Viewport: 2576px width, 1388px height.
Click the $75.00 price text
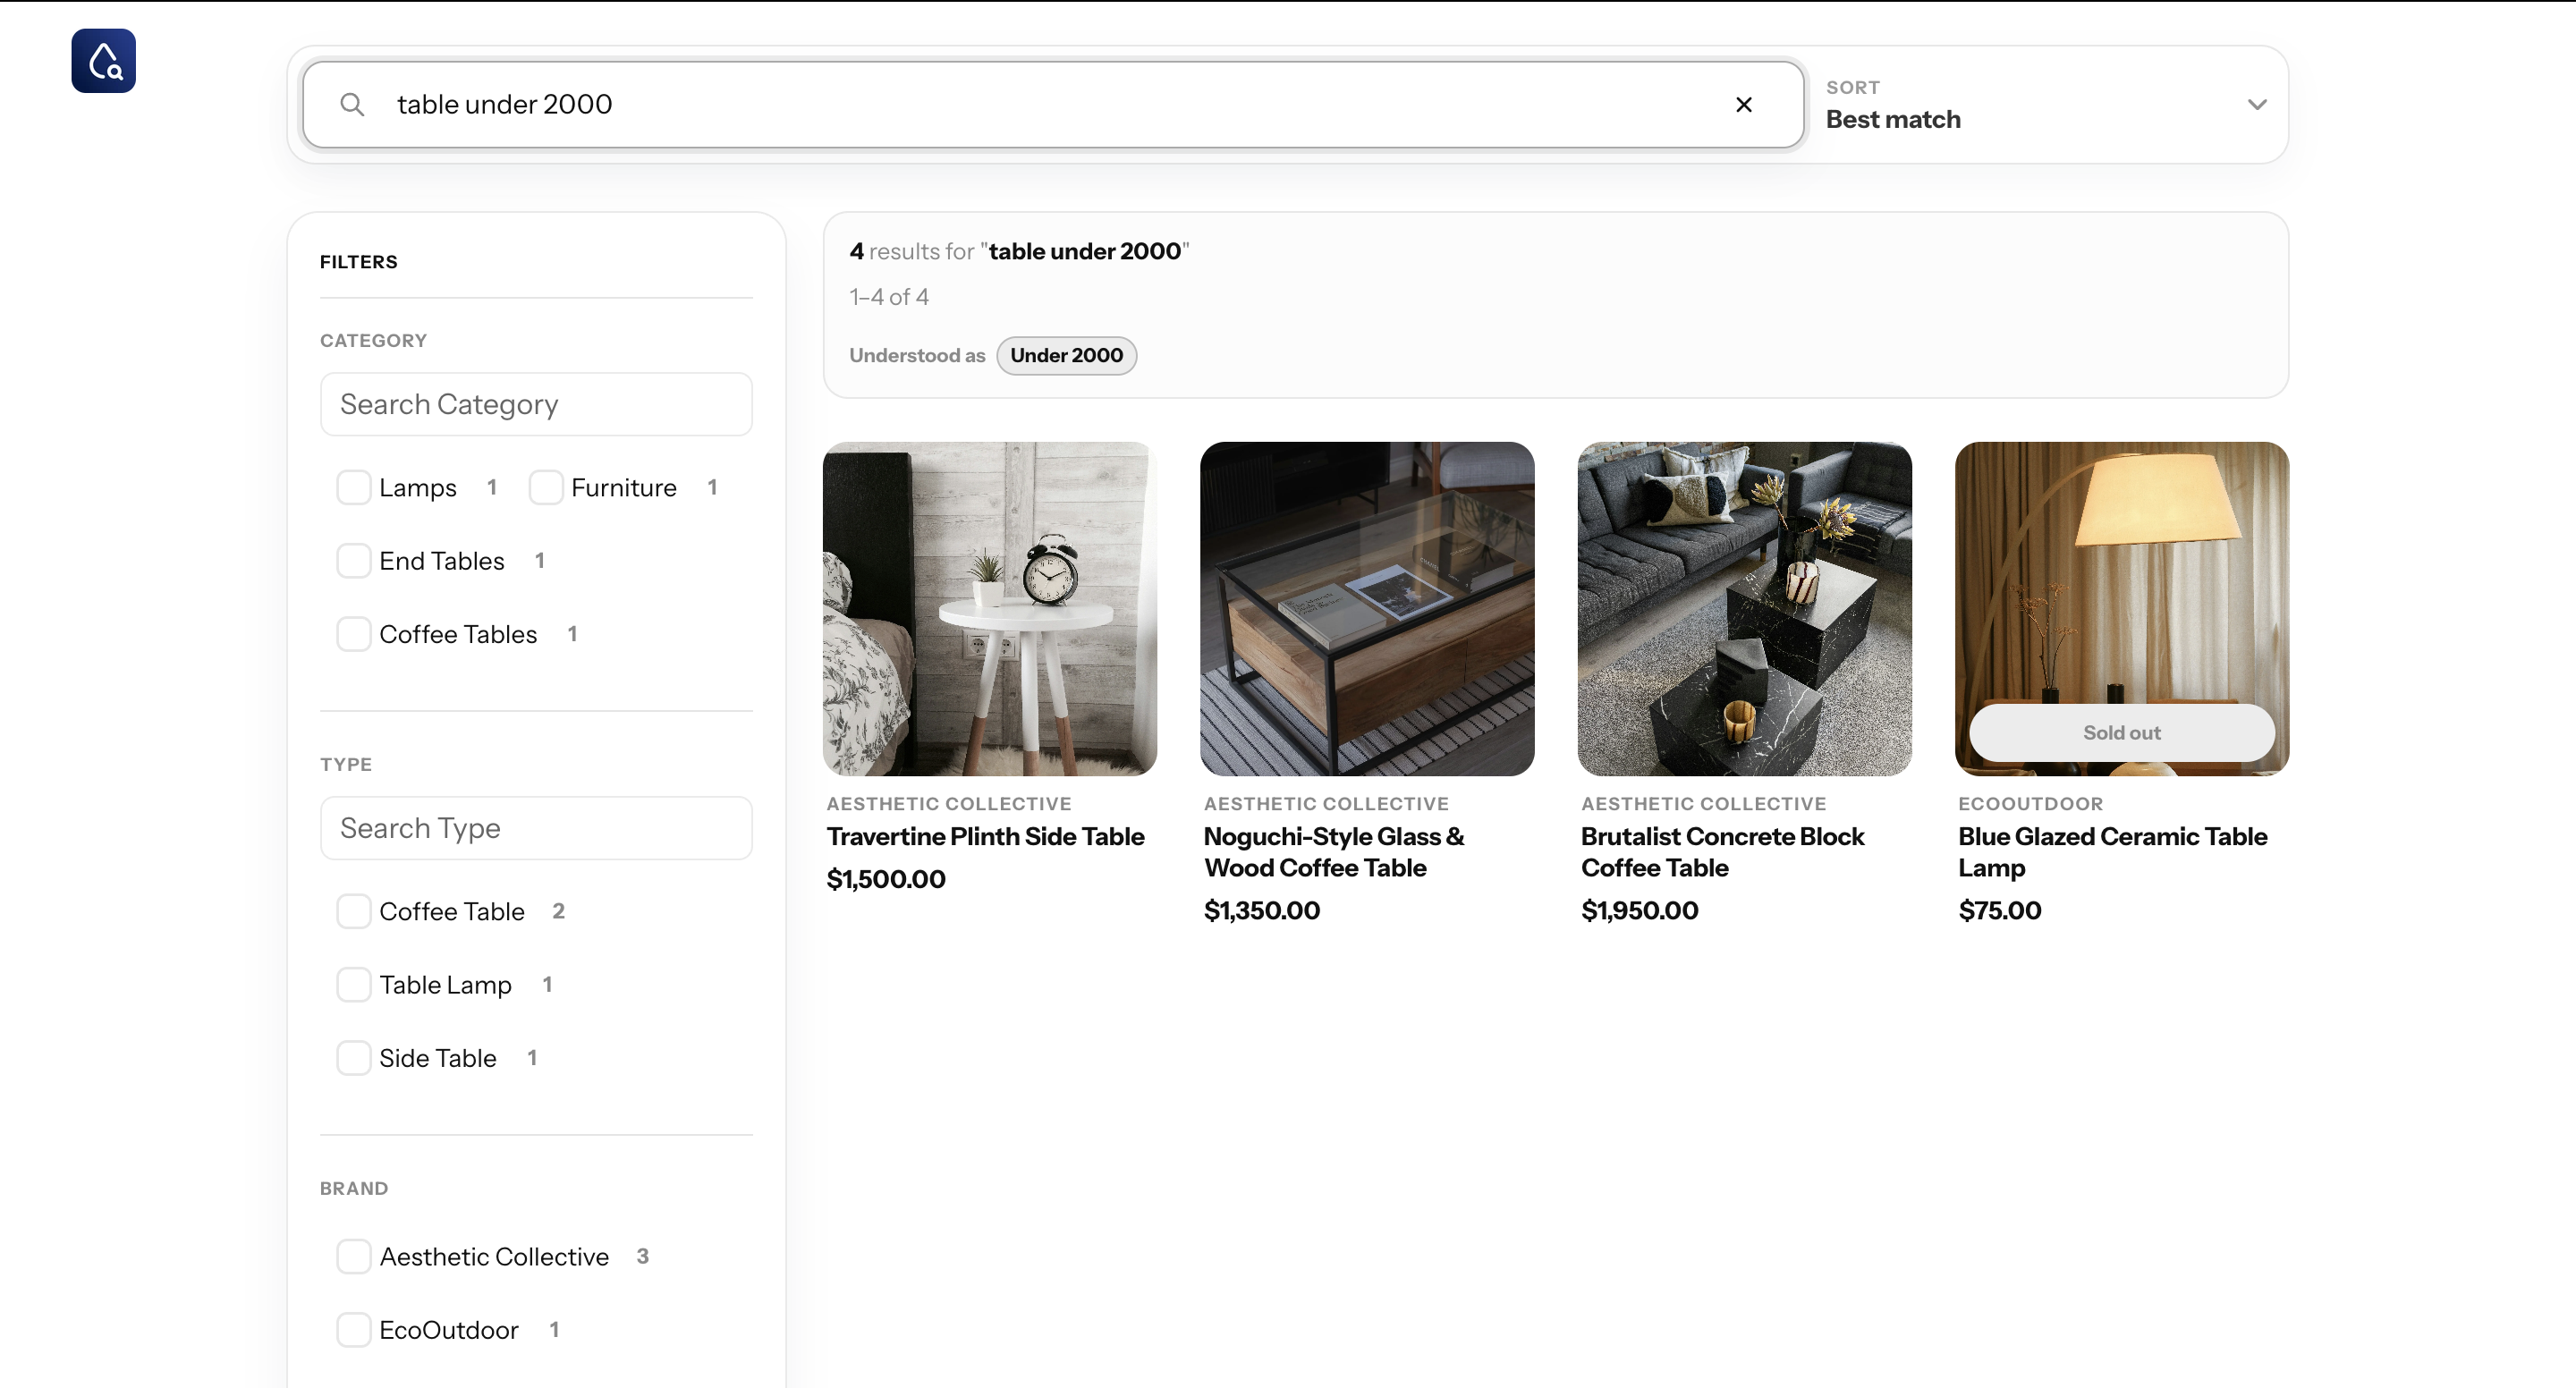click(x=2000, y=910)
